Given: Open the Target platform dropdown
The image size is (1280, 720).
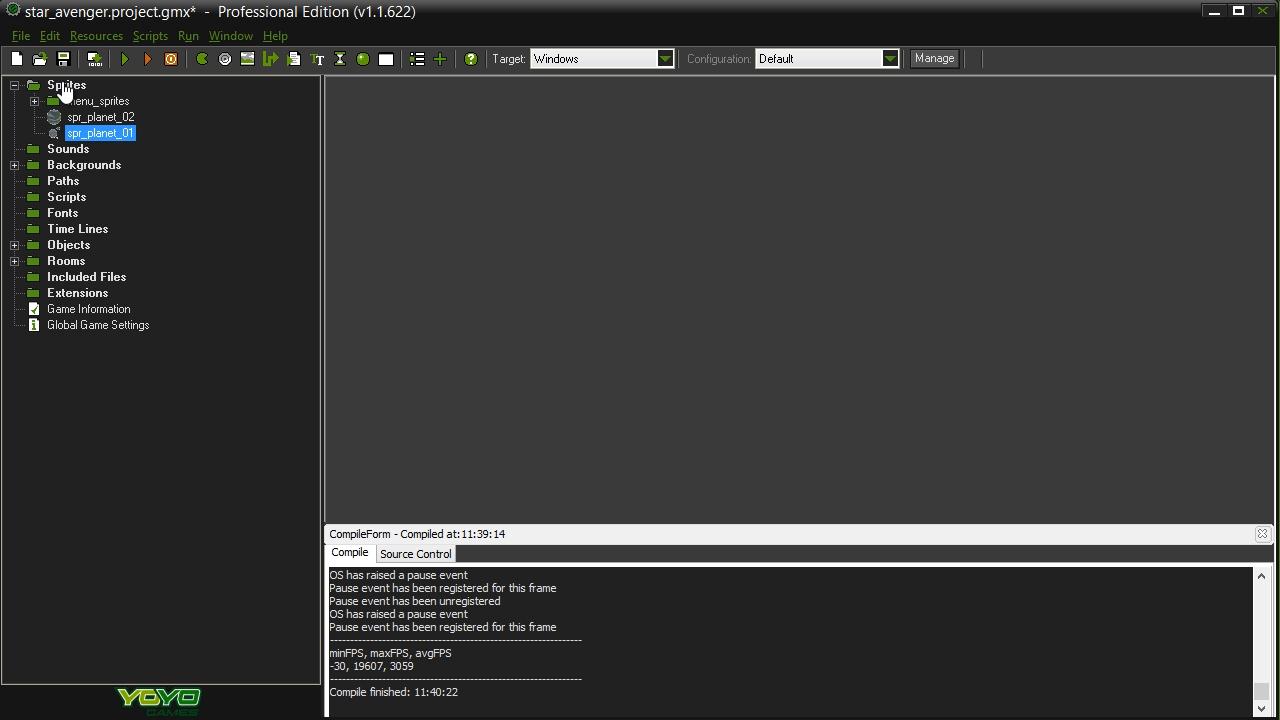Looking at the screenshot, I should coord(665,59).
